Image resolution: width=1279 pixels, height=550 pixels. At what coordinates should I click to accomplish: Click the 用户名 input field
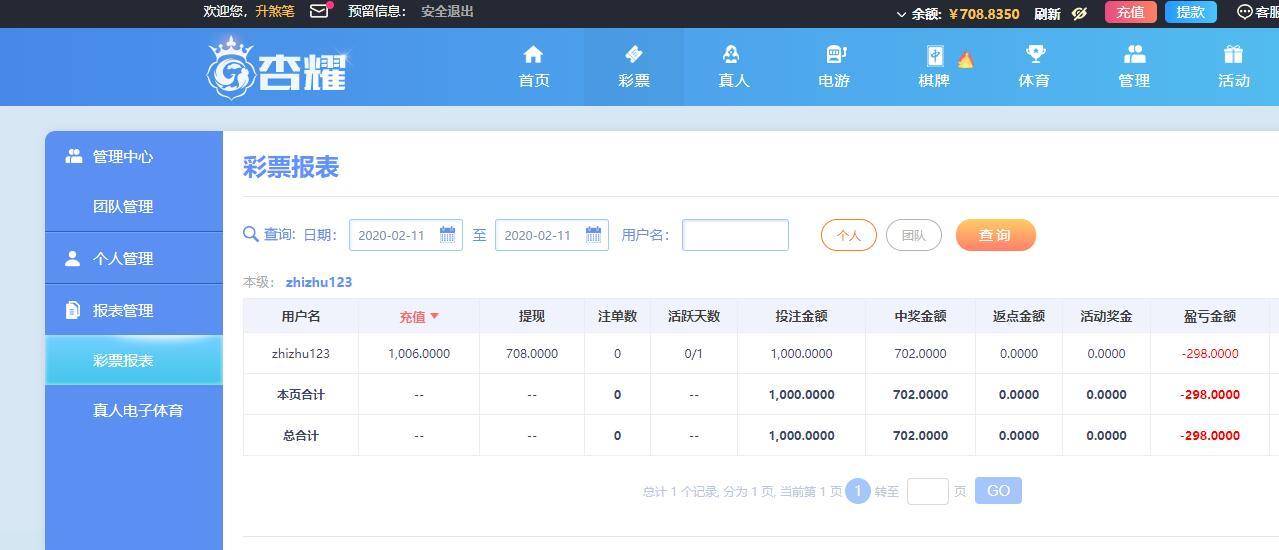[x=735, y=235]
